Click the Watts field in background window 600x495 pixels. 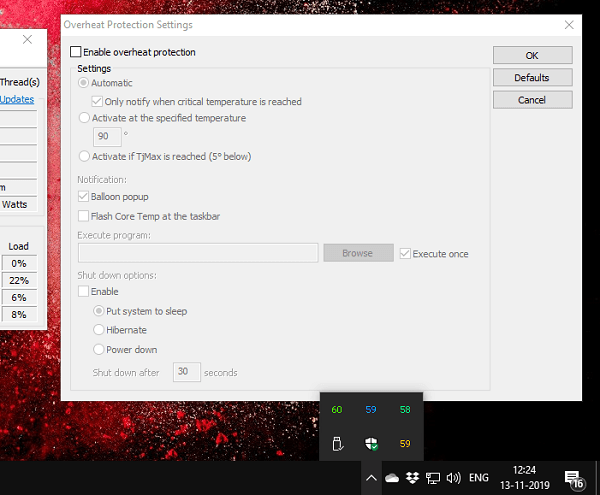point(18,204)
